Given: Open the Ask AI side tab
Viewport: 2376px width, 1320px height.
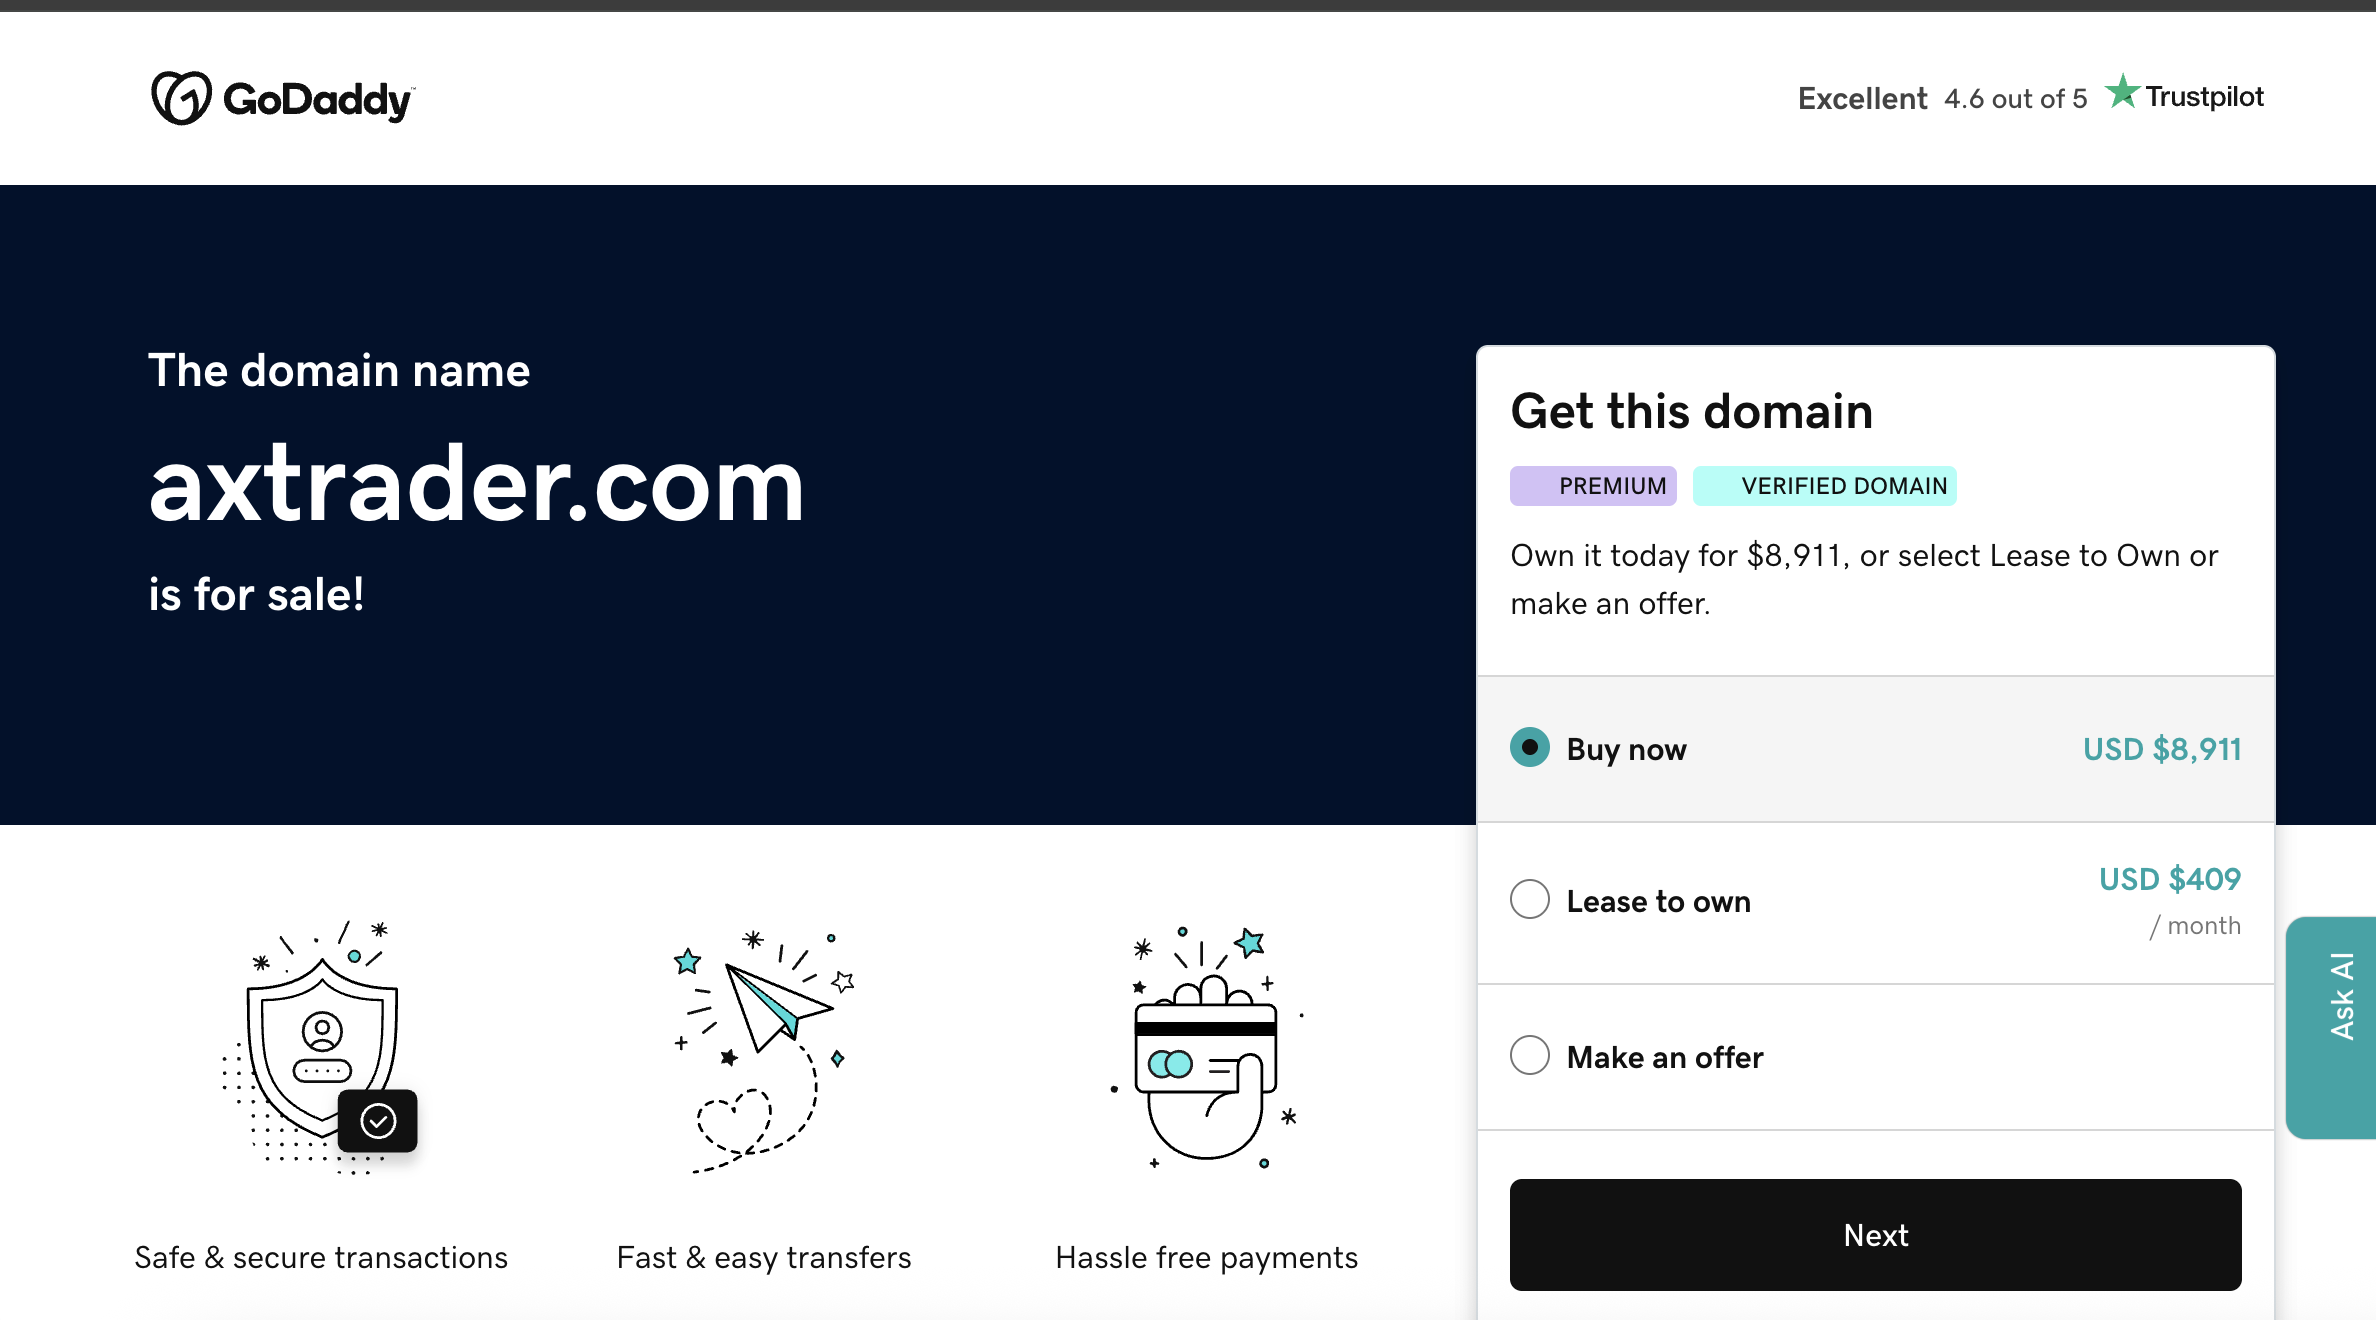Looking at the screenshot, I should coord(2332,1027).
